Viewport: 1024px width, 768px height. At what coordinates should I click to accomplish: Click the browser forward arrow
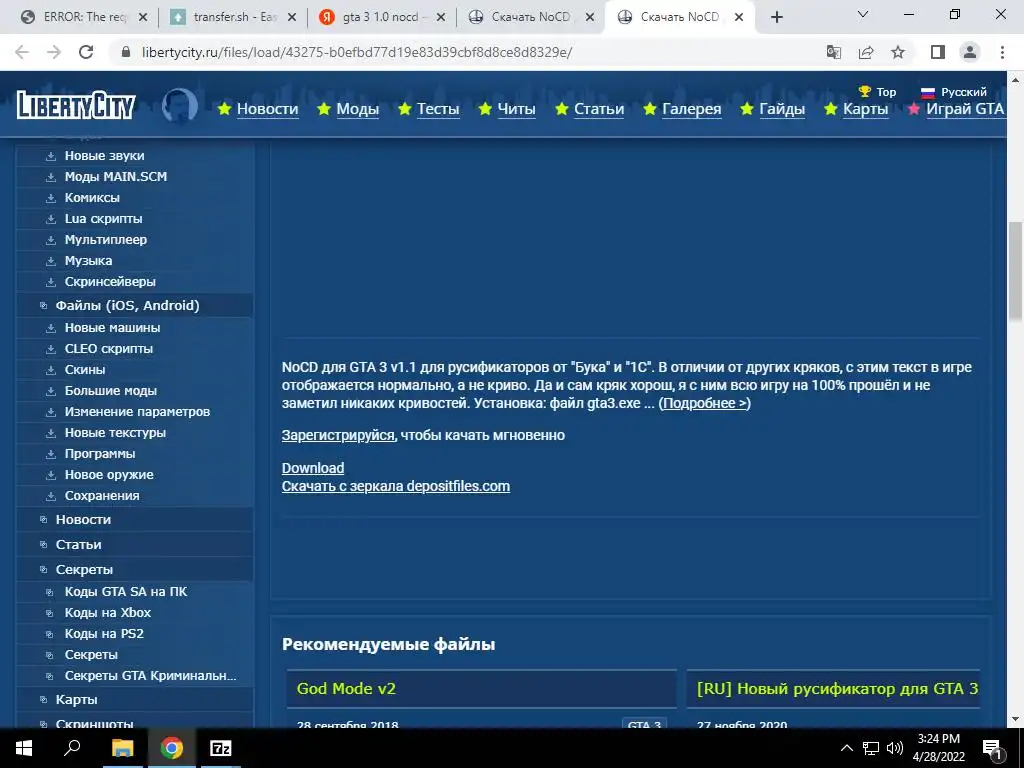pyautogui.click(x=54, y=52)
